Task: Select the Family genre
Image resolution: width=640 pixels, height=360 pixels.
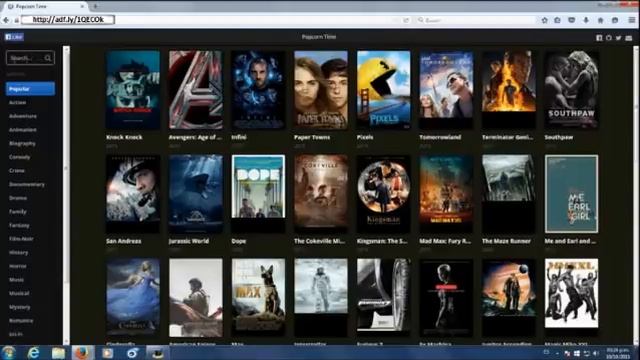Action: pyautogui.click(x=18, y=211)
